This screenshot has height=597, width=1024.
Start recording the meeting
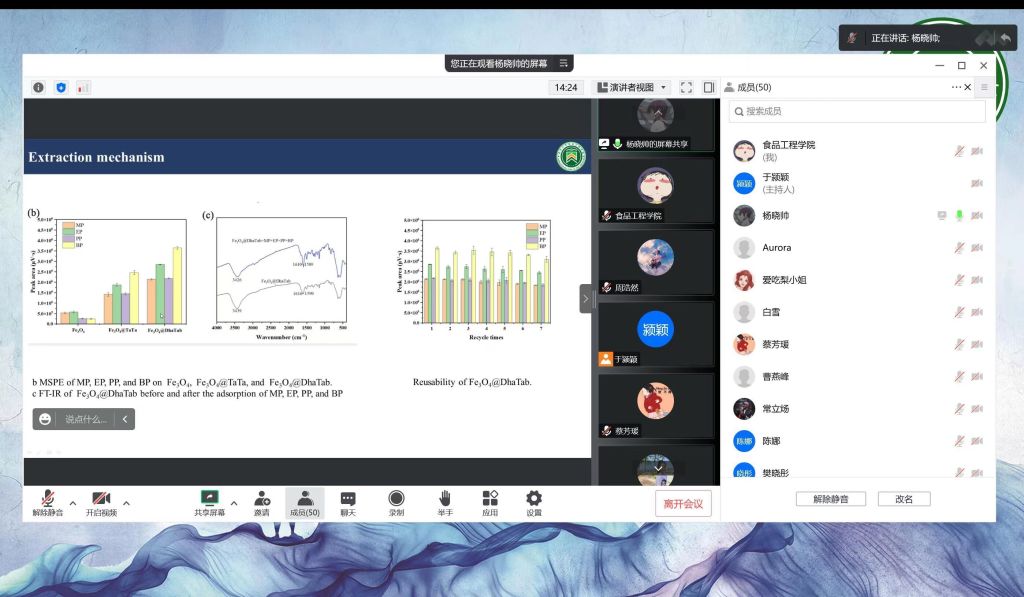(x=396, y=498)
